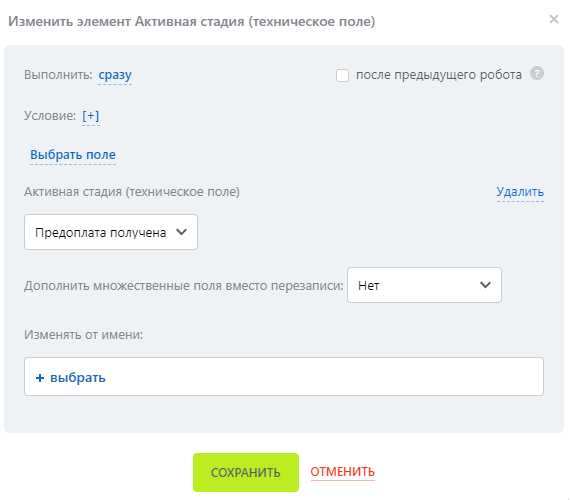
Task: Click the plus icon before выбрать
Action: point(40,378)
